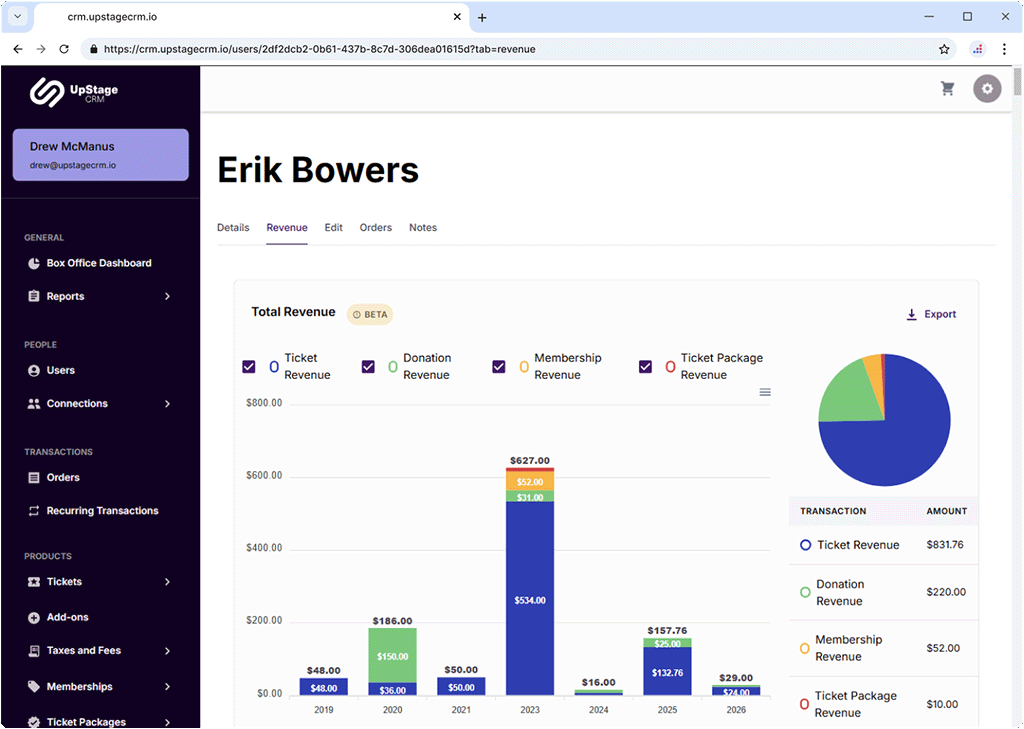This screenshot has height=729, width=1024.
Task: Disable the Membership Revenue checkbox
Action: (499, 367)
